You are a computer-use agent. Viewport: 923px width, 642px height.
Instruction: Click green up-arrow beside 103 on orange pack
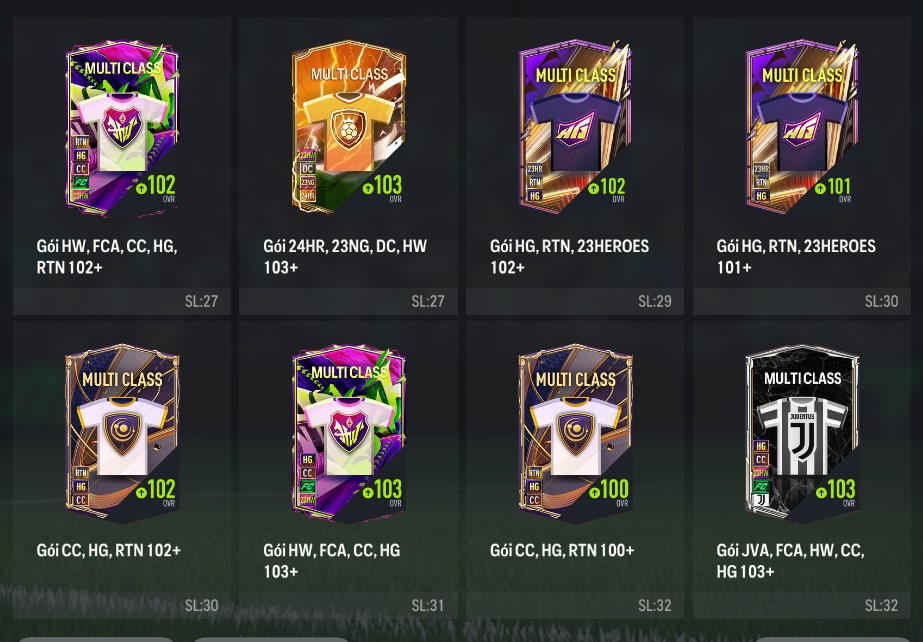click(368, 188)
